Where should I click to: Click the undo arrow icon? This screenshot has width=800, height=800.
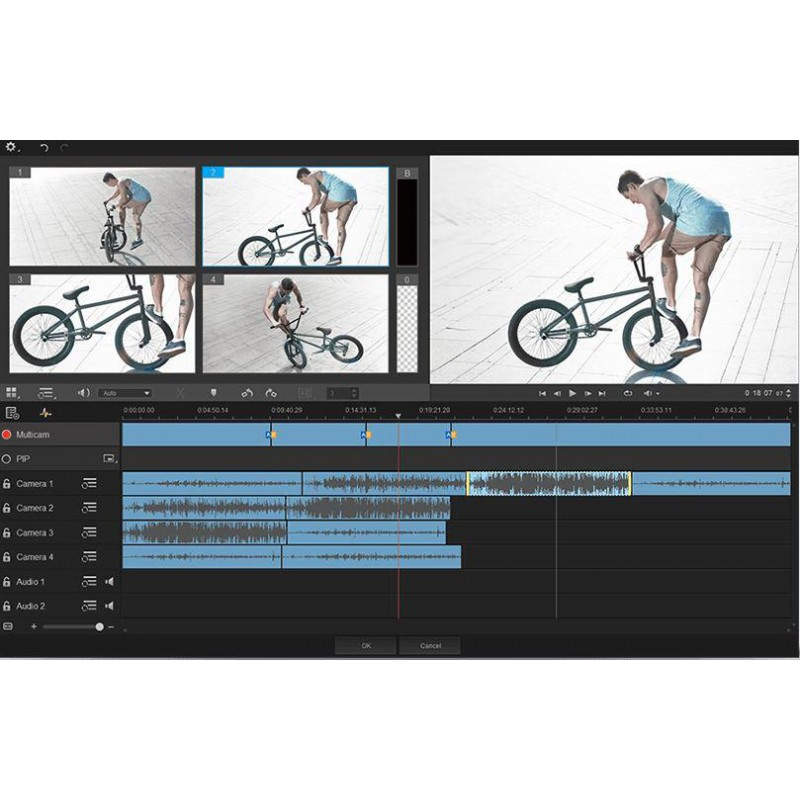(x=43, y=148)
